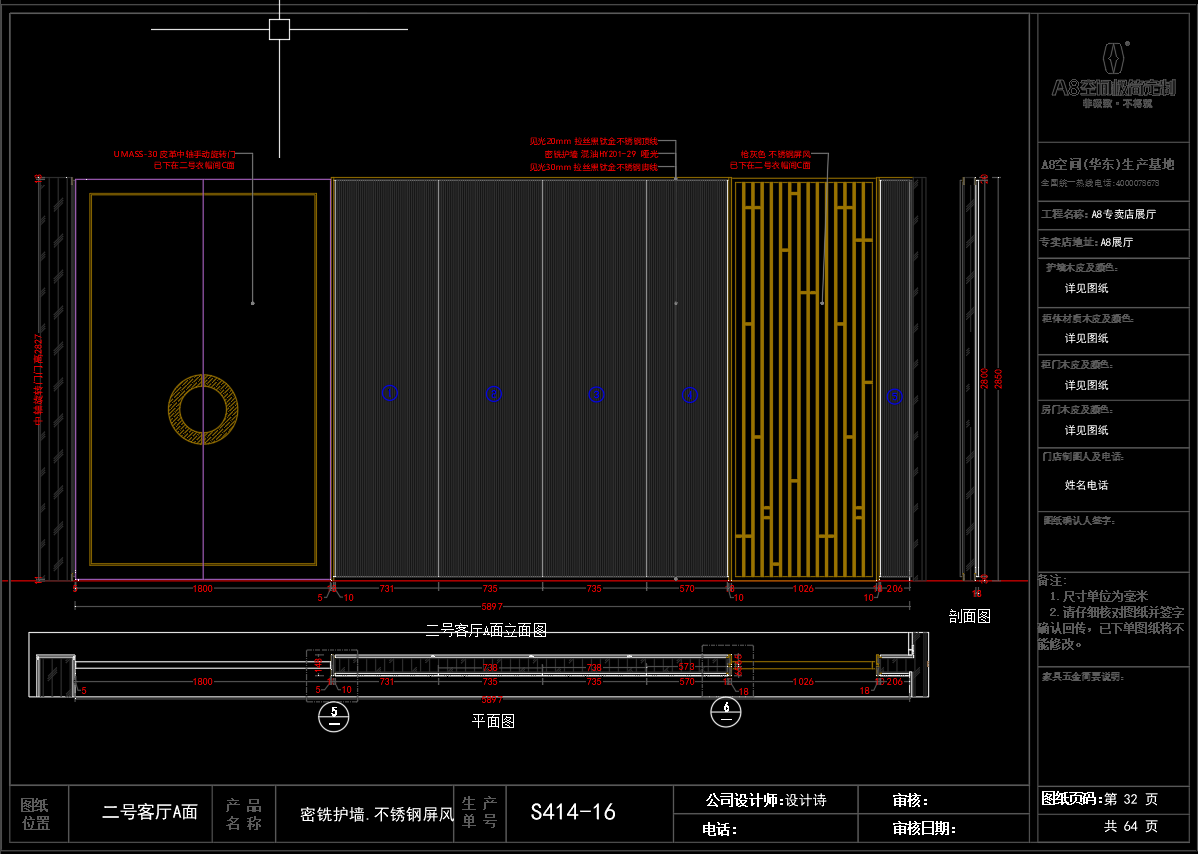Click the 1800 door width dimension in elevation

click(x=202, y=589)
